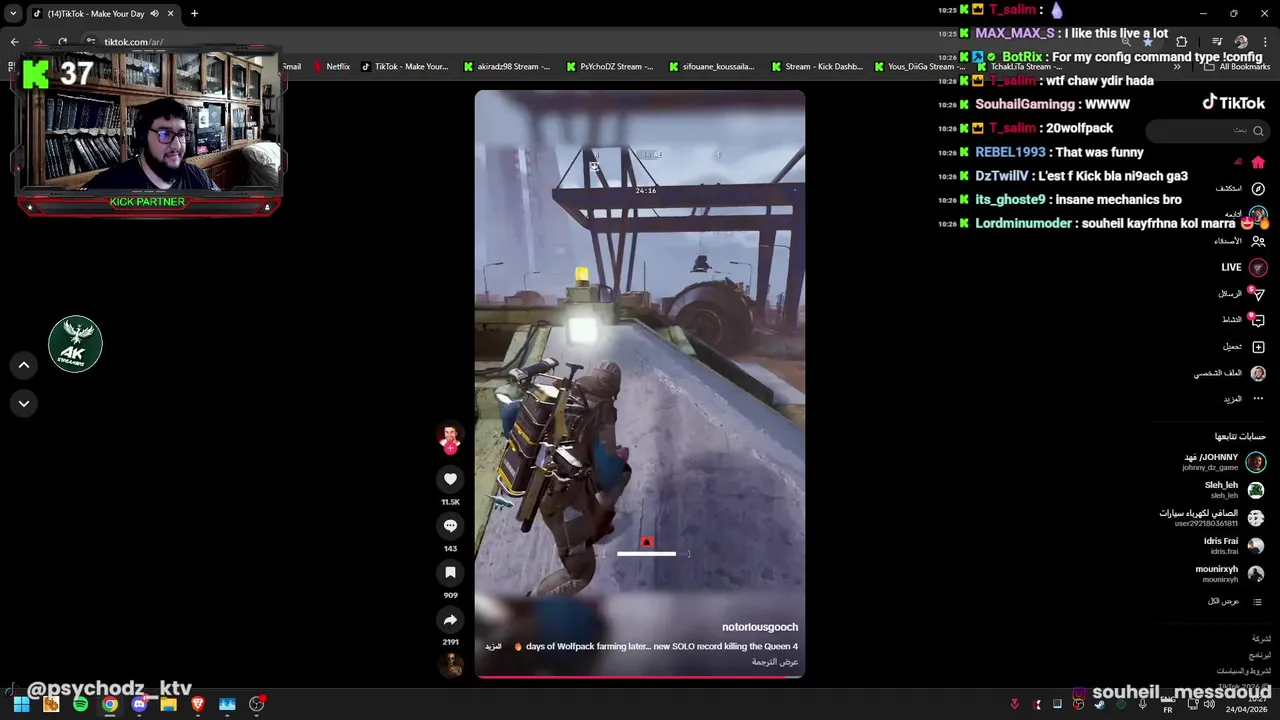The width and height of the screenshot is (1280, 720).
Task: Mute the TikTok browser tab audio
Action: click(x=154, y=14)
